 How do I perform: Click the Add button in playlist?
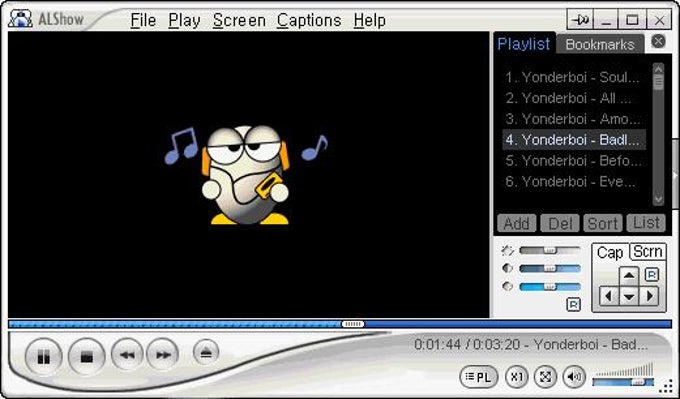(x=517, y=223)
